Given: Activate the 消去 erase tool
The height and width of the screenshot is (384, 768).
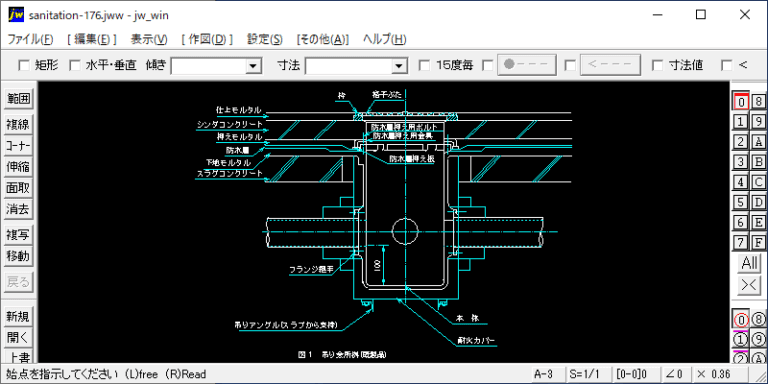Looking at the screenshot, I should click(x=18, y=210).
